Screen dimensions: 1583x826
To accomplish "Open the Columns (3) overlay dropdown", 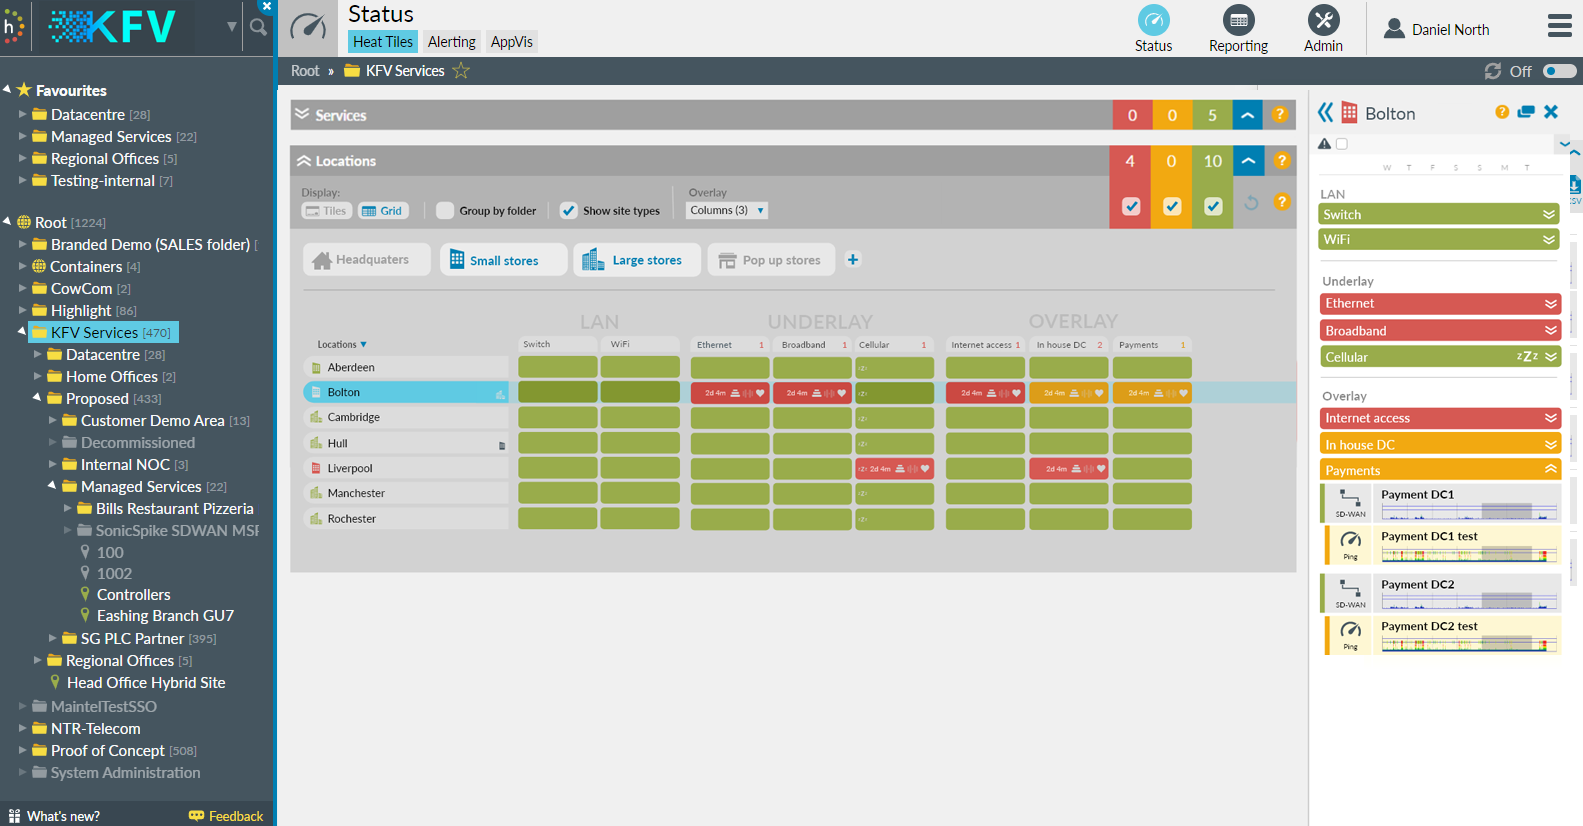I will pos(727,211).
